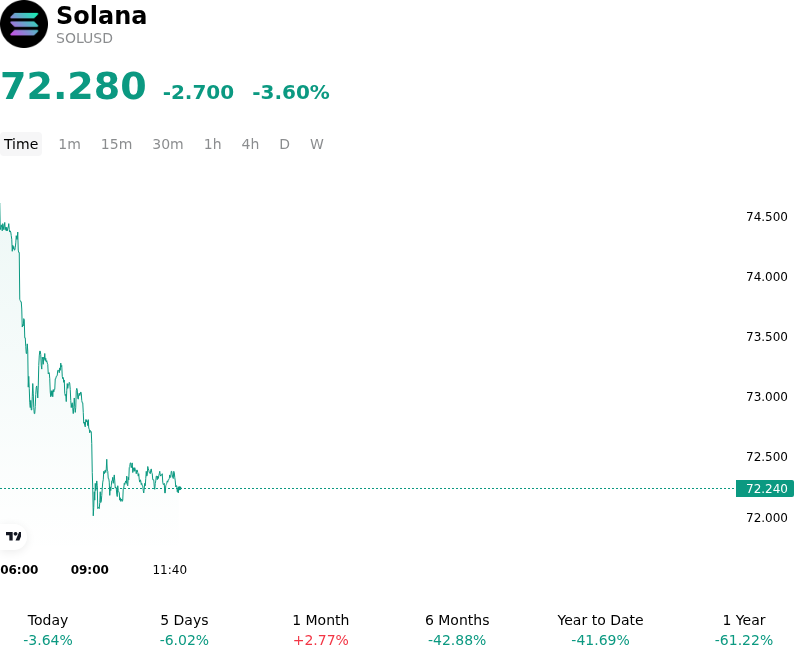The image size is (800, 660).
Task: Select the 30m interval
Action: tap(168, 144)
